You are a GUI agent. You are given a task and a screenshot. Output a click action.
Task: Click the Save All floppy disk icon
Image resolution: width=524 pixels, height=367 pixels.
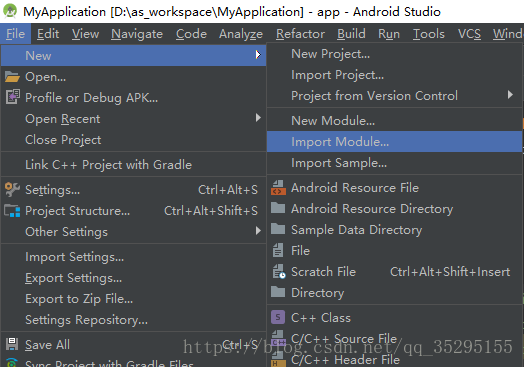pyautogui.click(x=12, y=344)
